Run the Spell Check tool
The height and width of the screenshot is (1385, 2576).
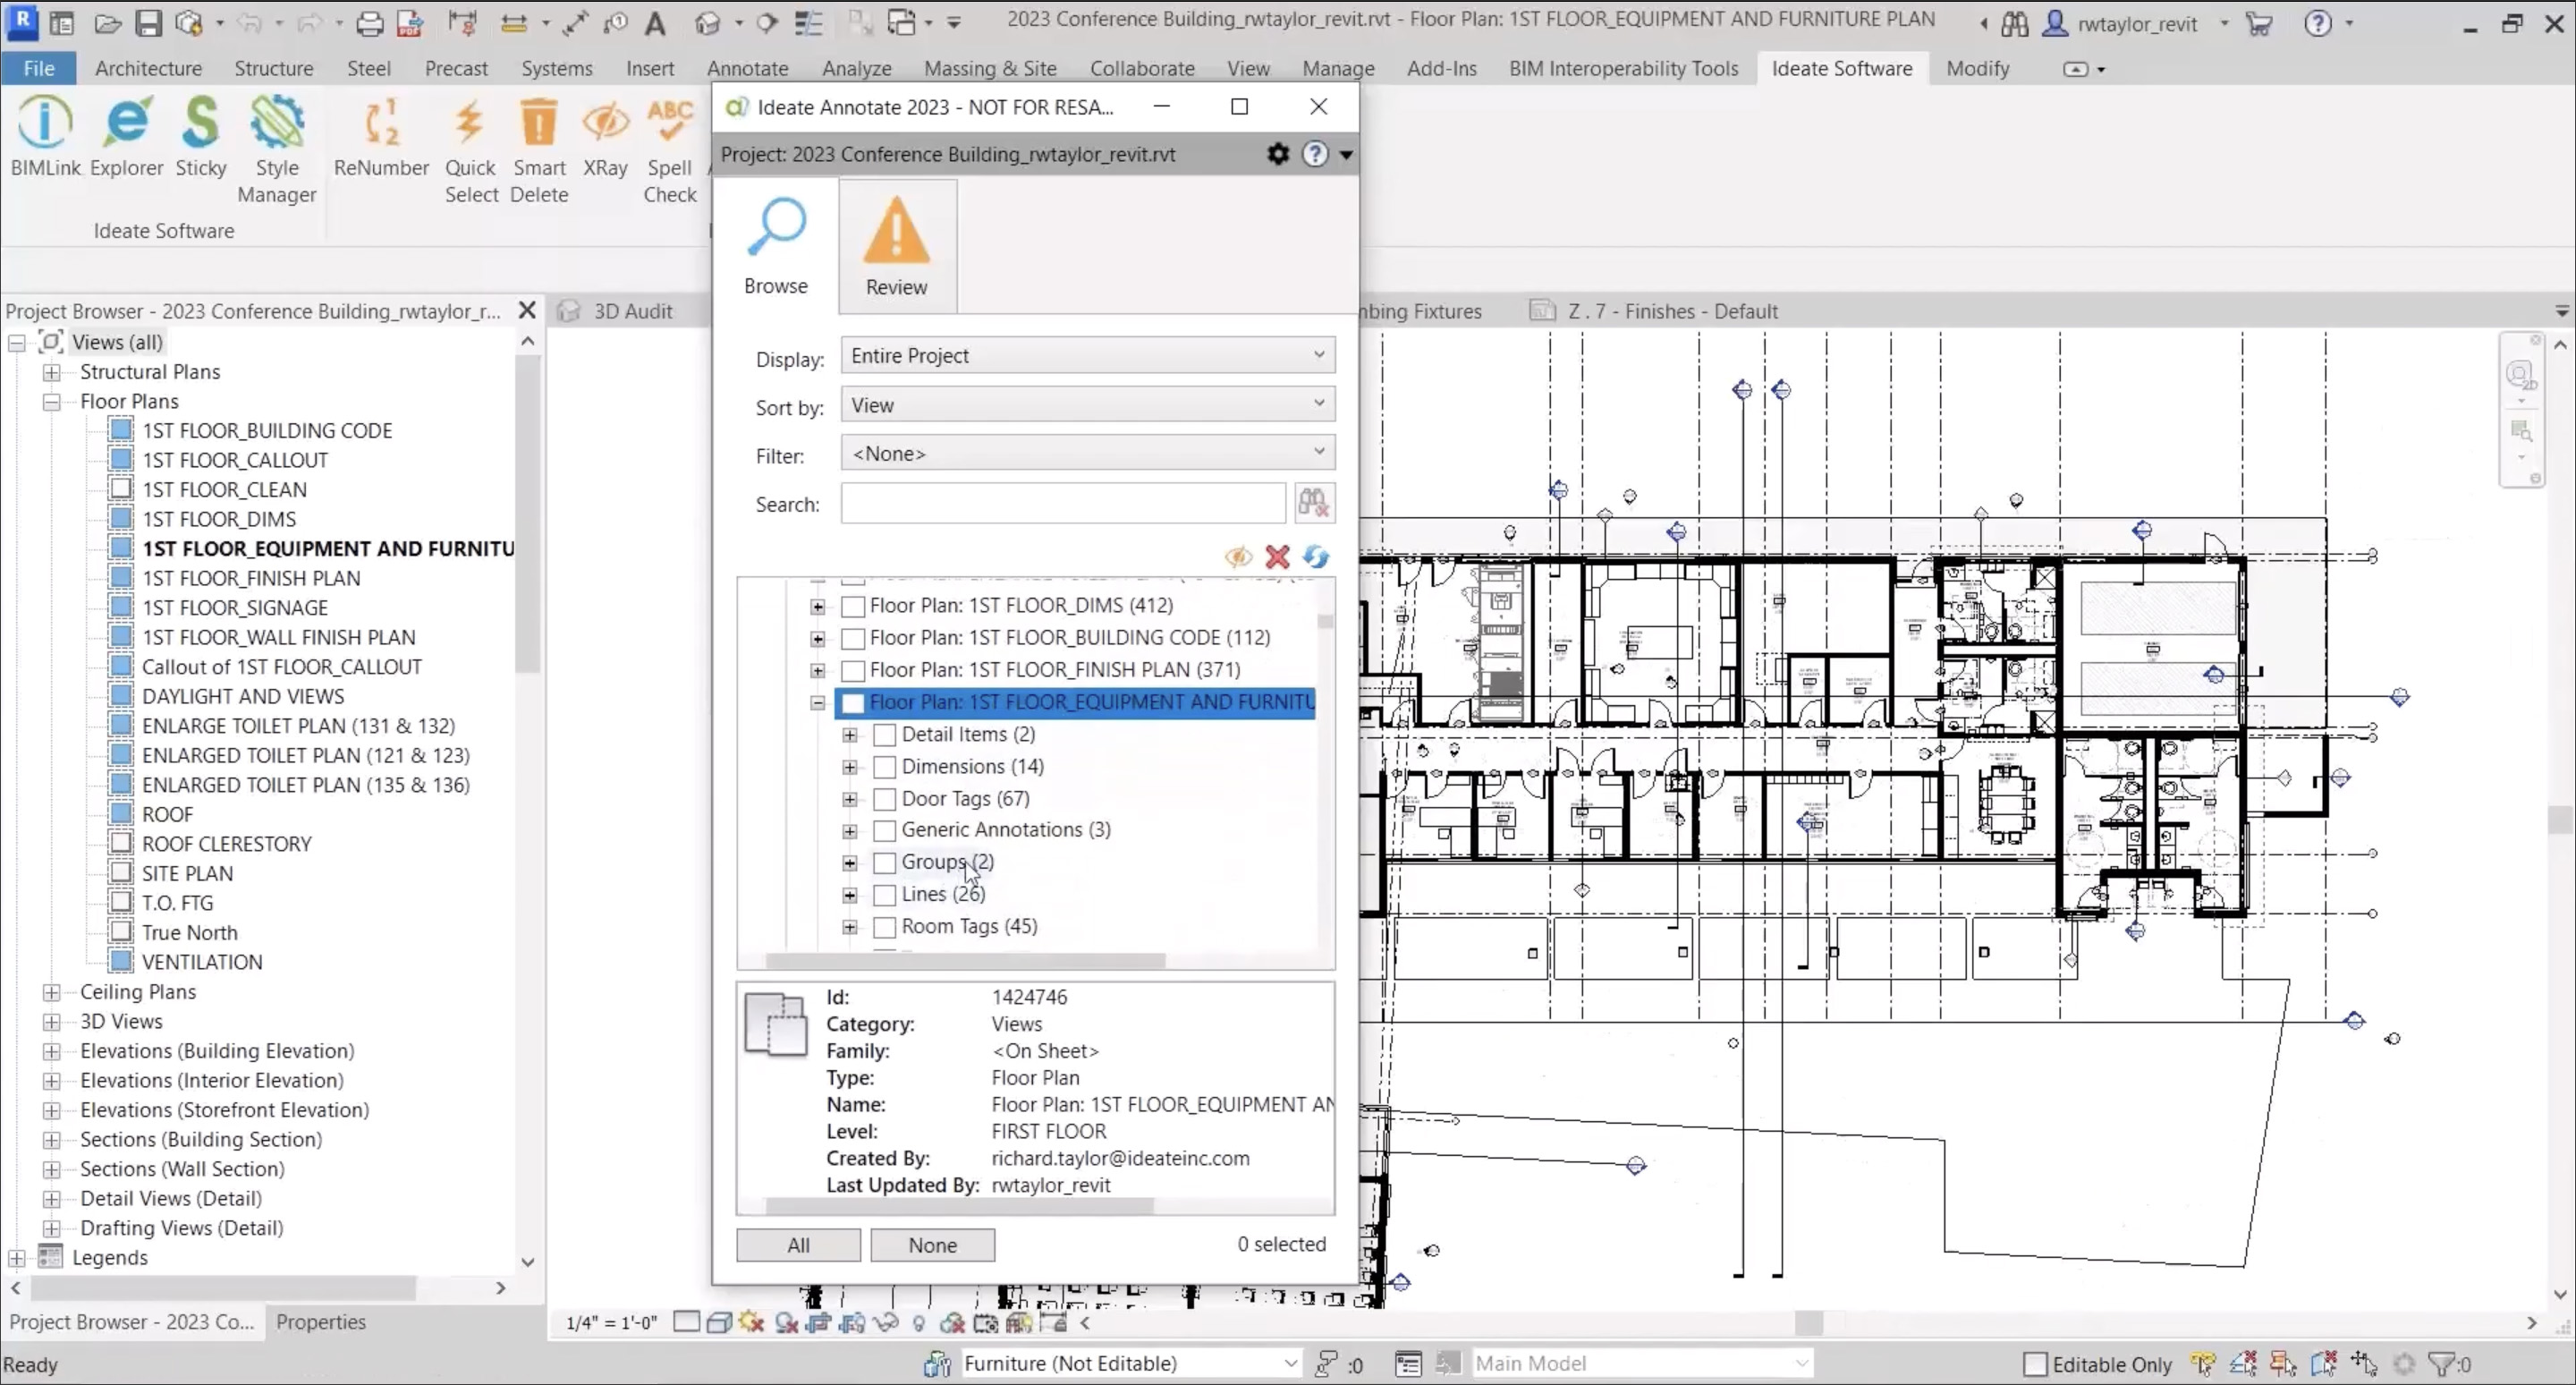tap(669, 150)
